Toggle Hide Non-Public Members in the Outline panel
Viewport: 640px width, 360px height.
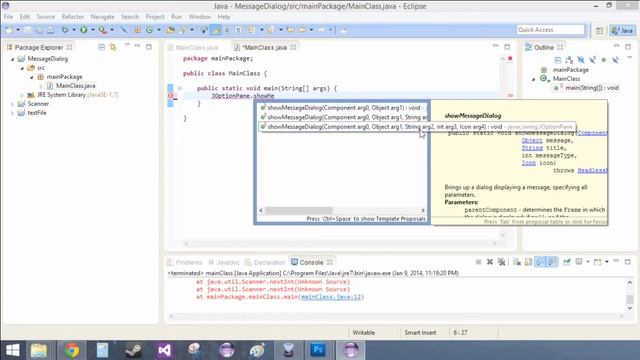pyautogui.click(x=604, y=60)
